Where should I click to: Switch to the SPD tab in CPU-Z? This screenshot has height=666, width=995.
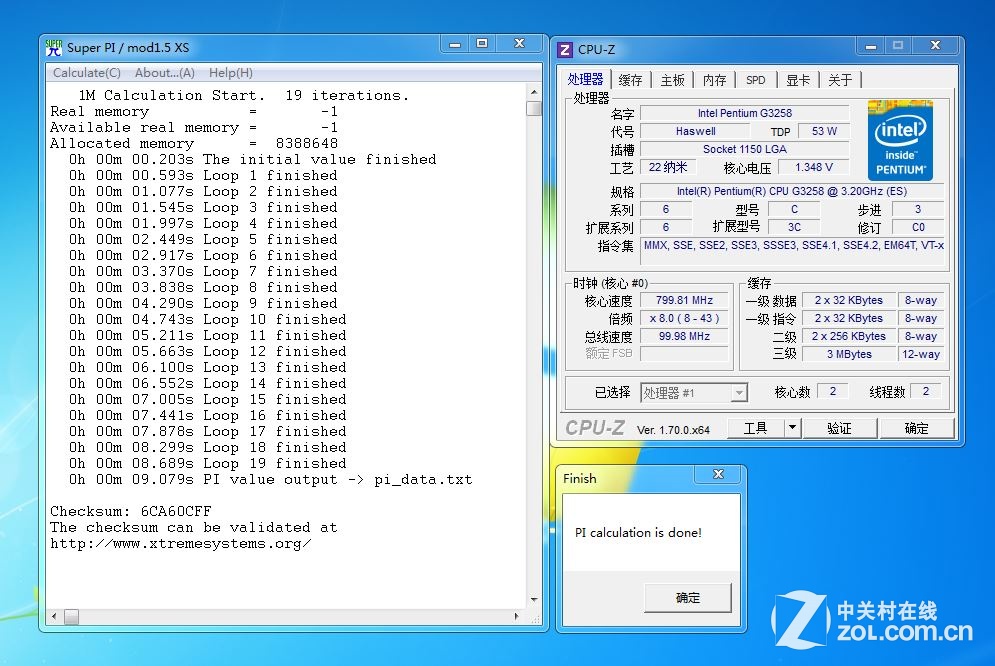point(756,80)
